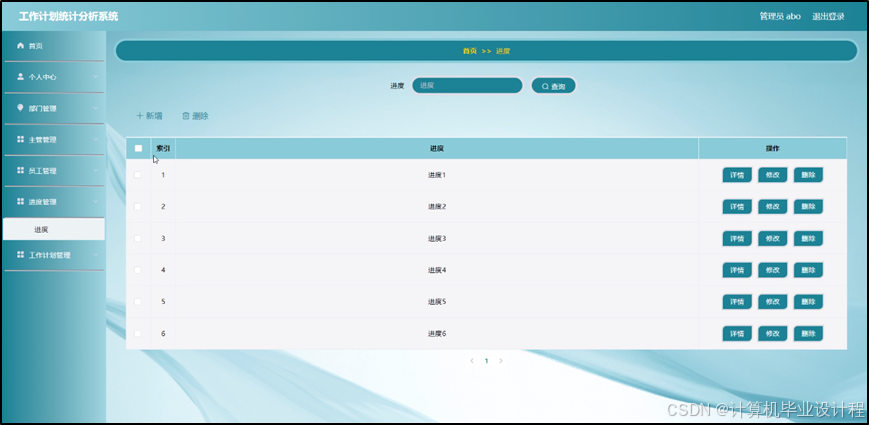Image resolution: width=869 pixels, height=425 pixels.
Task: Open 部门管理 sidebar menu
Action: pyautogui.click(x=54, y=108)
